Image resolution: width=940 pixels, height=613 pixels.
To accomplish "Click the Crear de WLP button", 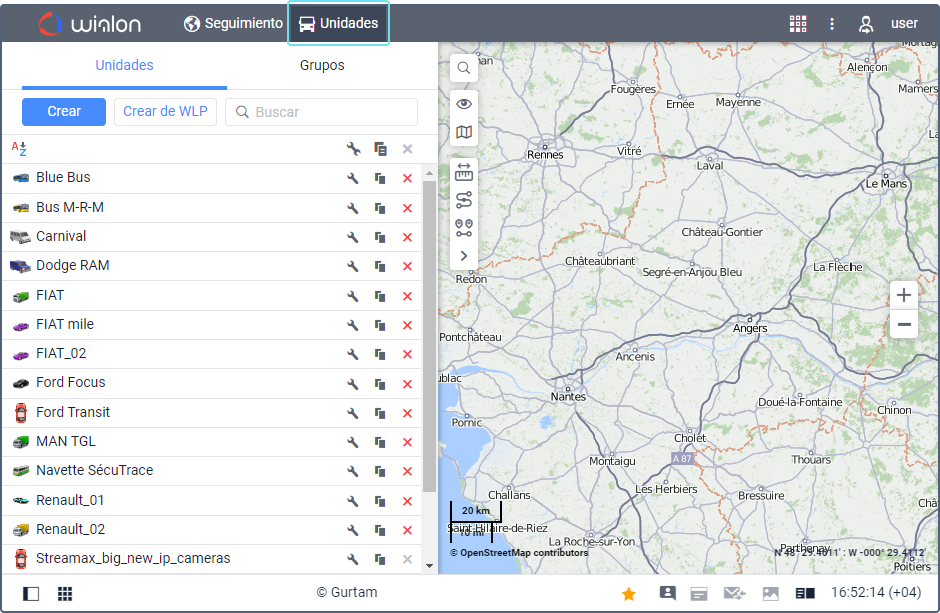I will (x=165, y=112).
